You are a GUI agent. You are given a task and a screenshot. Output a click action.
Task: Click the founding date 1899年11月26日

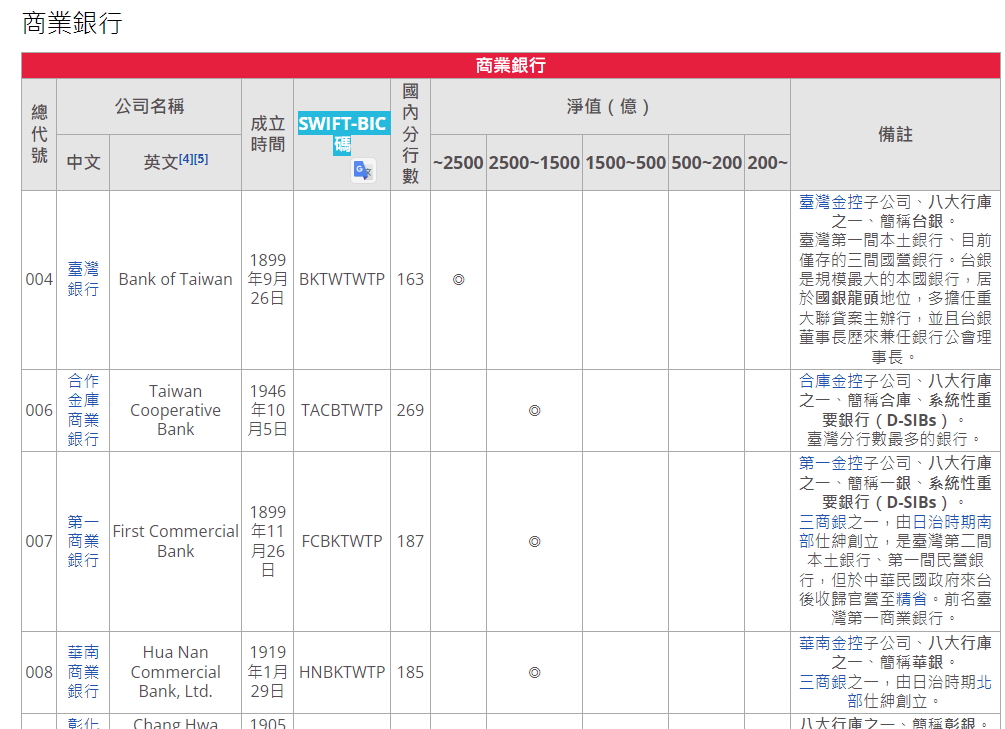(267, 541)
